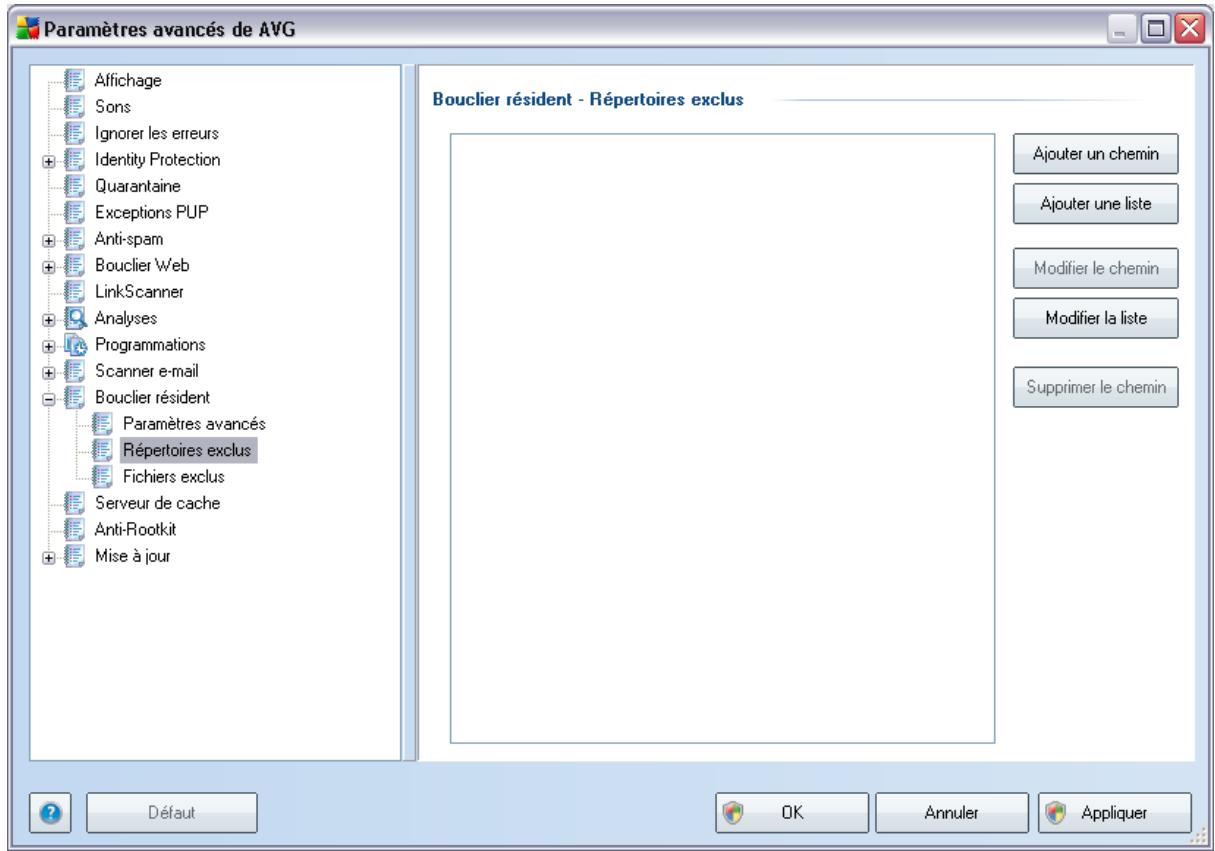
Task: Expand the Bouclier Web node
Action: [48, 266]
